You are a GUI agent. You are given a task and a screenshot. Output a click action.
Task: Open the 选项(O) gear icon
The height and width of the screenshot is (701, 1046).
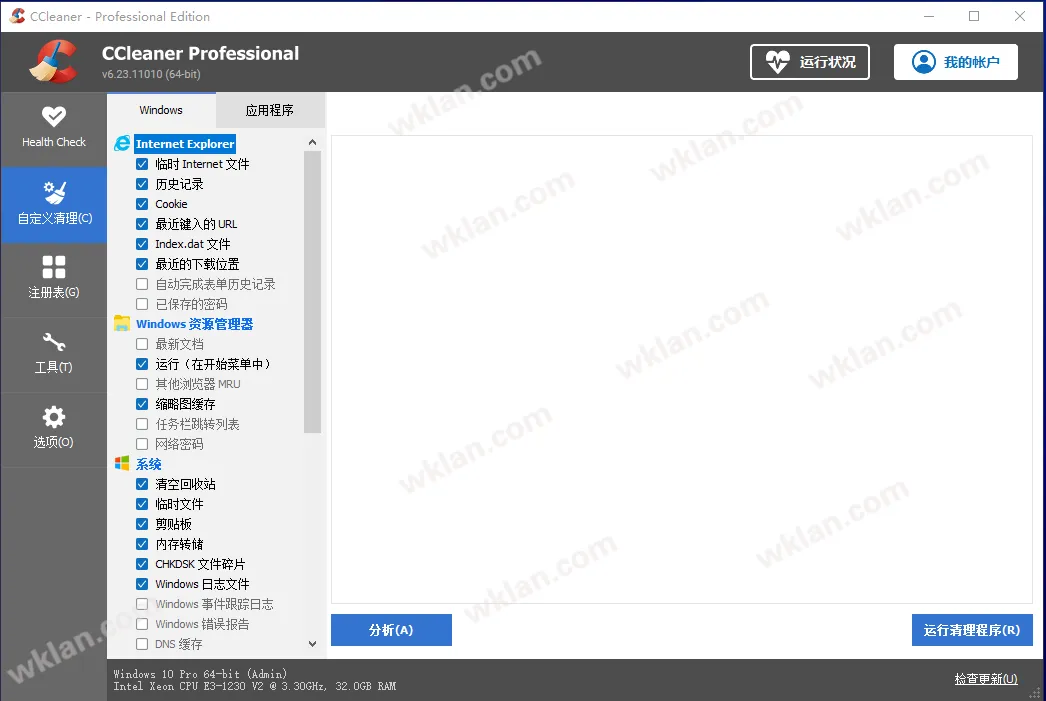(54, 417)
